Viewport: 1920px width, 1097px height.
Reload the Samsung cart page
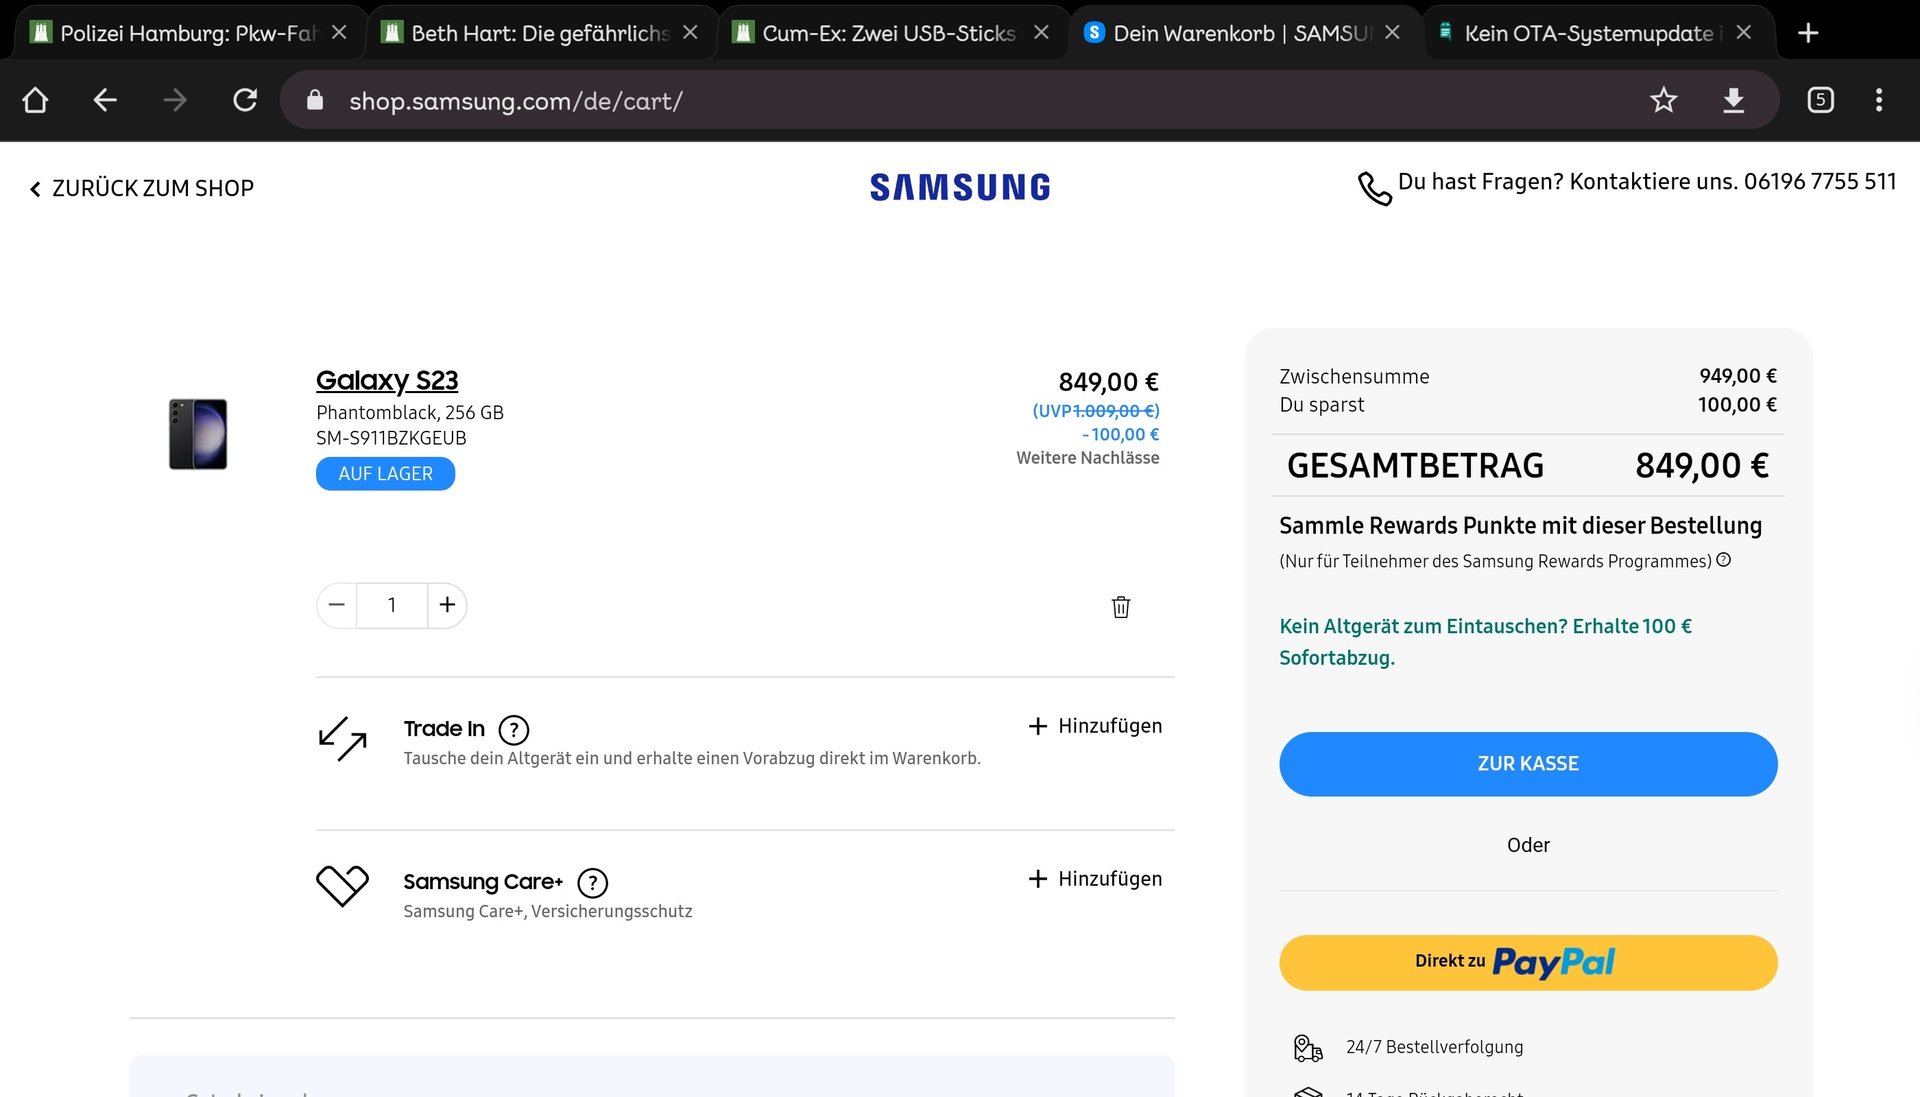coord(245,100)
